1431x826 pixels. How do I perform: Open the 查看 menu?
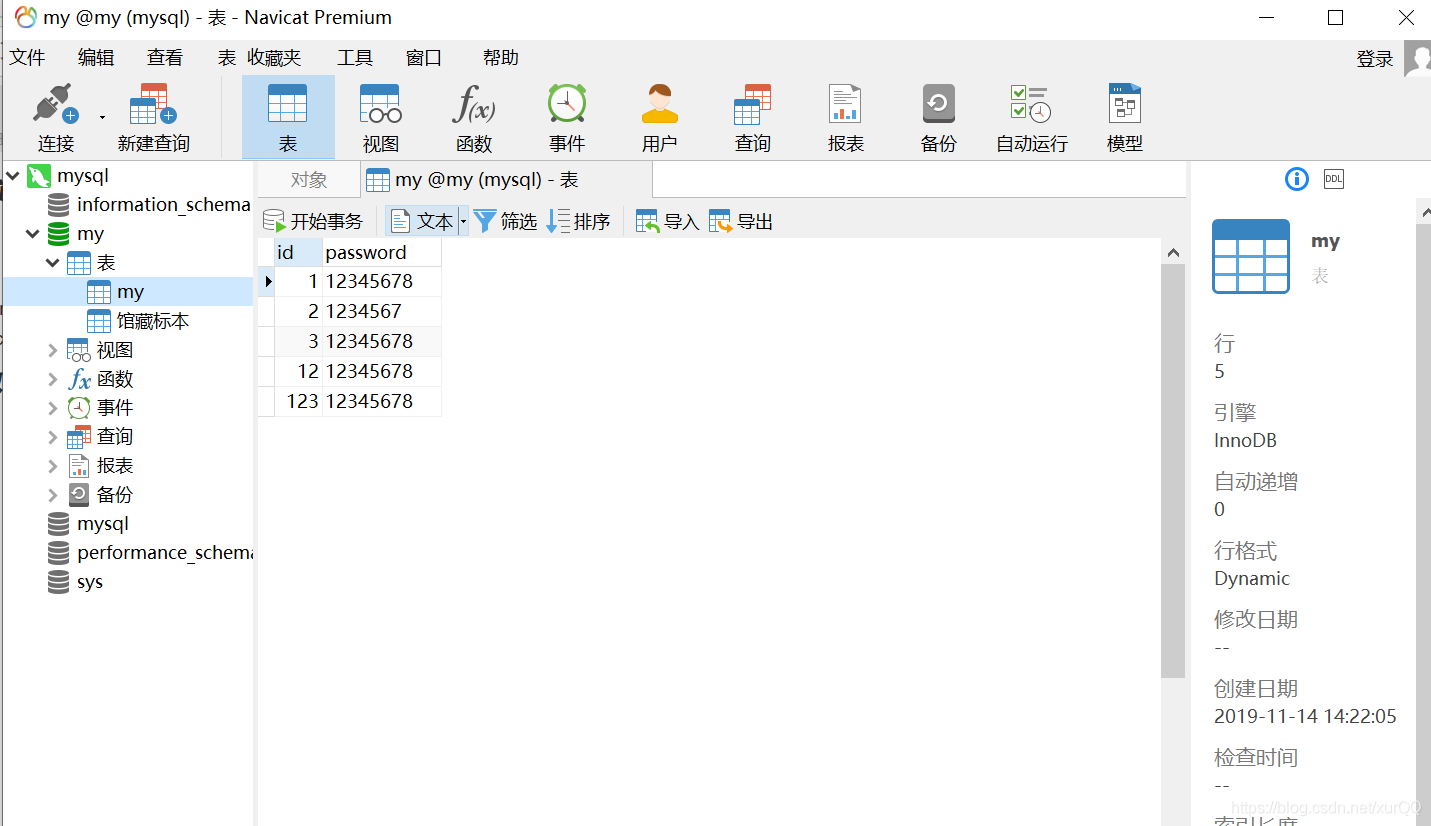pos(165,58)
